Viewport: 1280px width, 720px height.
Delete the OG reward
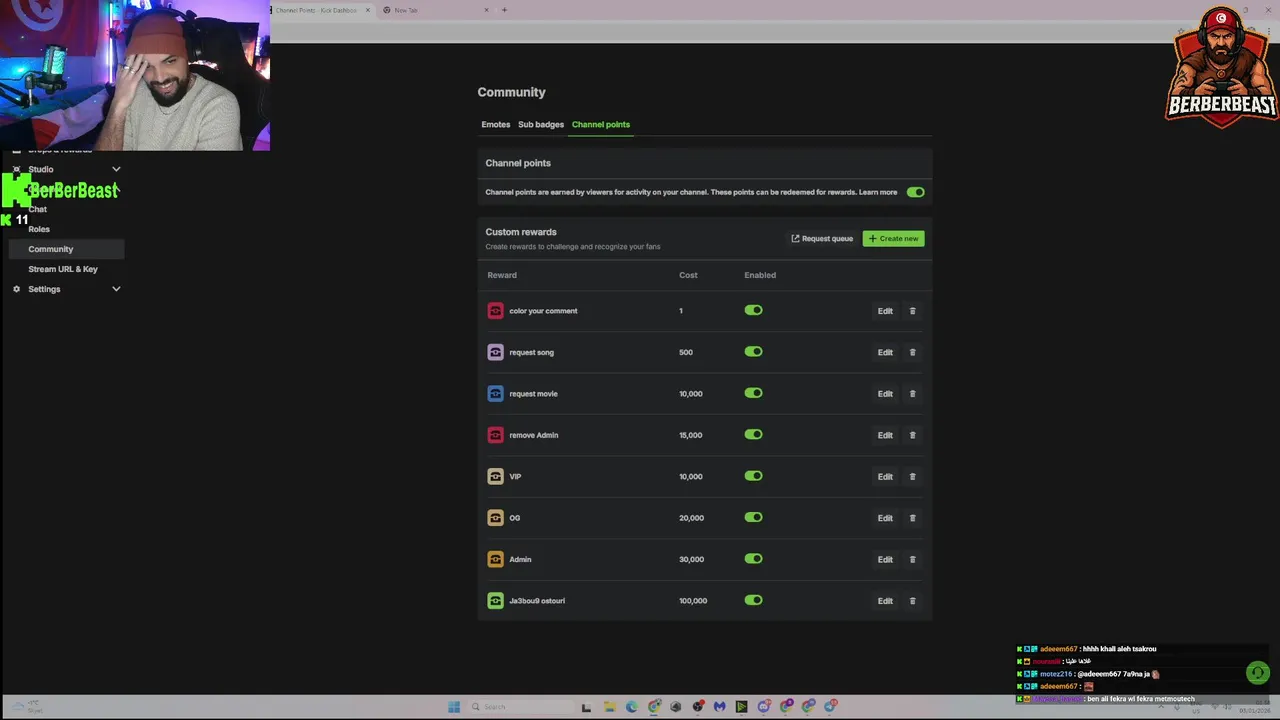pyautogui.click(x=912, y=518)
